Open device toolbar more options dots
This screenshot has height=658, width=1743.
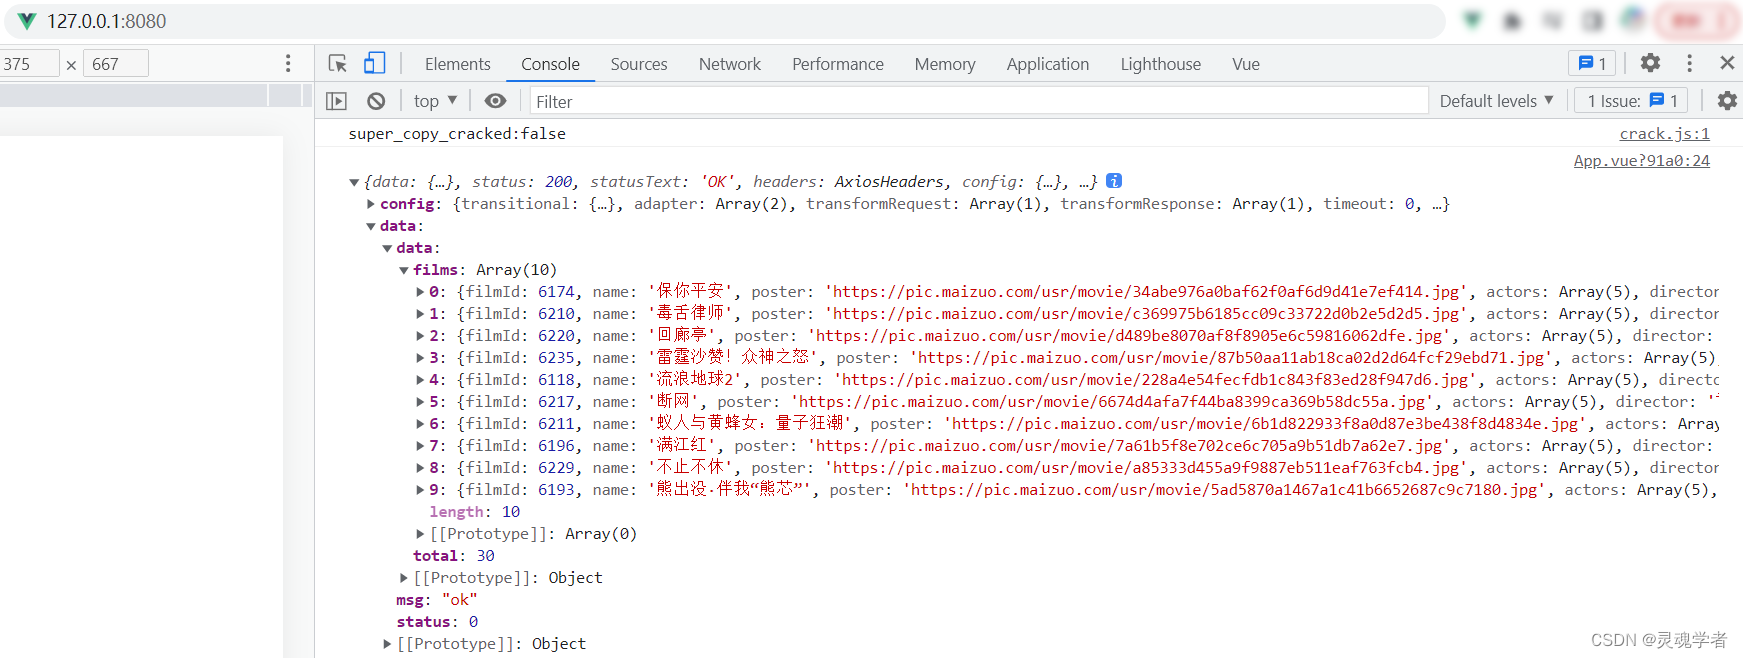coord(288,63)
